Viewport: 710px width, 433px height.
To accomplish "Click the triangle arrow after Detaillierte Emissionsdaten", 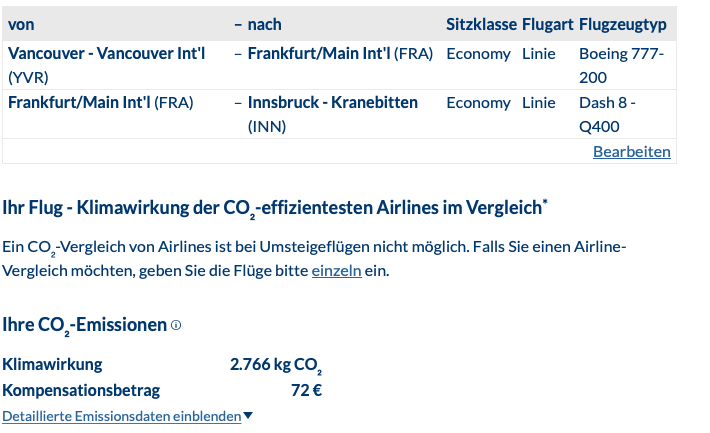I will point(248,415).
